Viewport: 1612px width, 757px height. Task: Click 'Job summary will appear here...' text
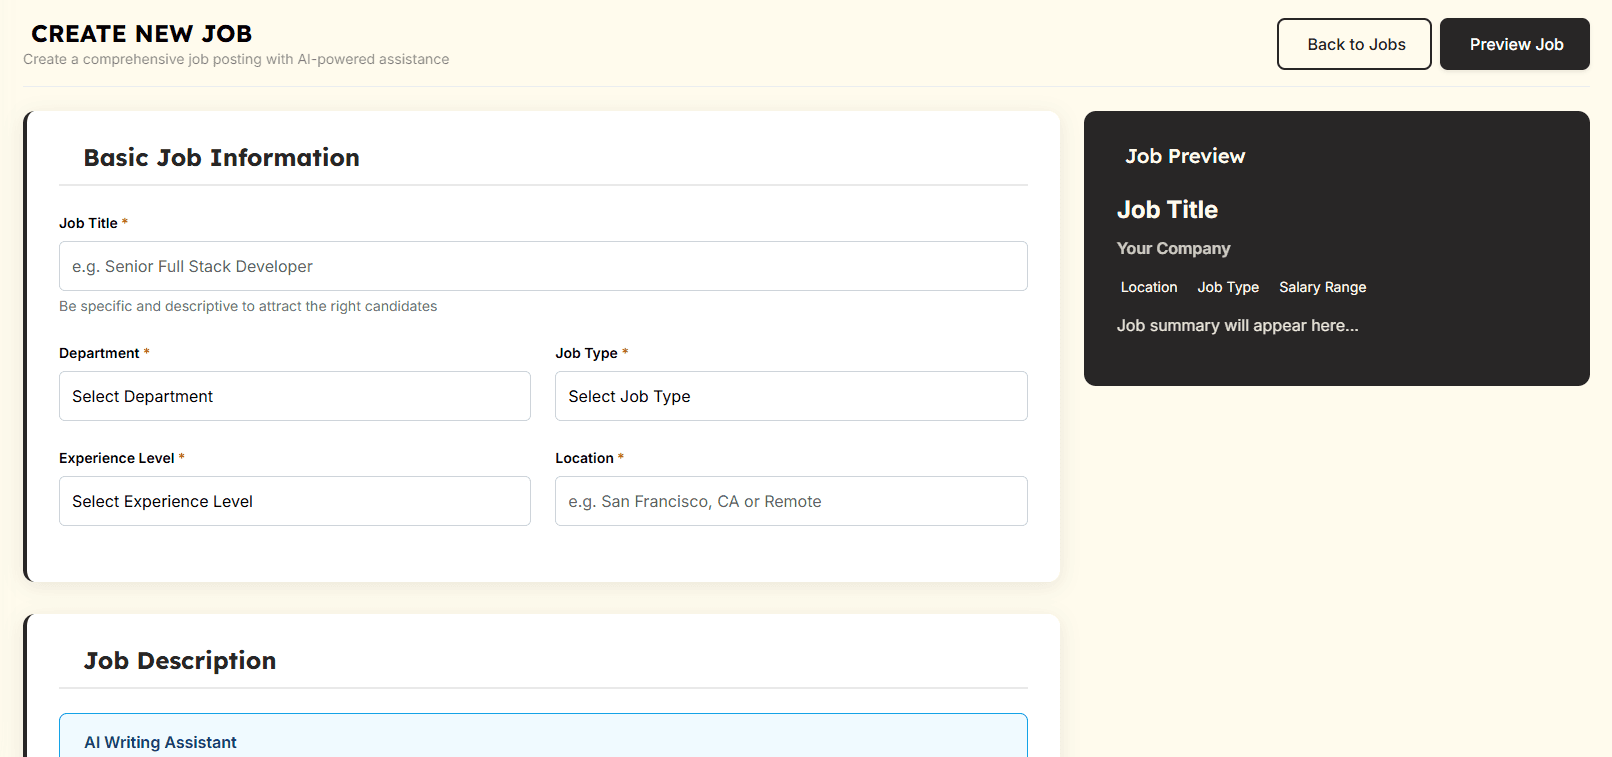tap(1238, 325)
